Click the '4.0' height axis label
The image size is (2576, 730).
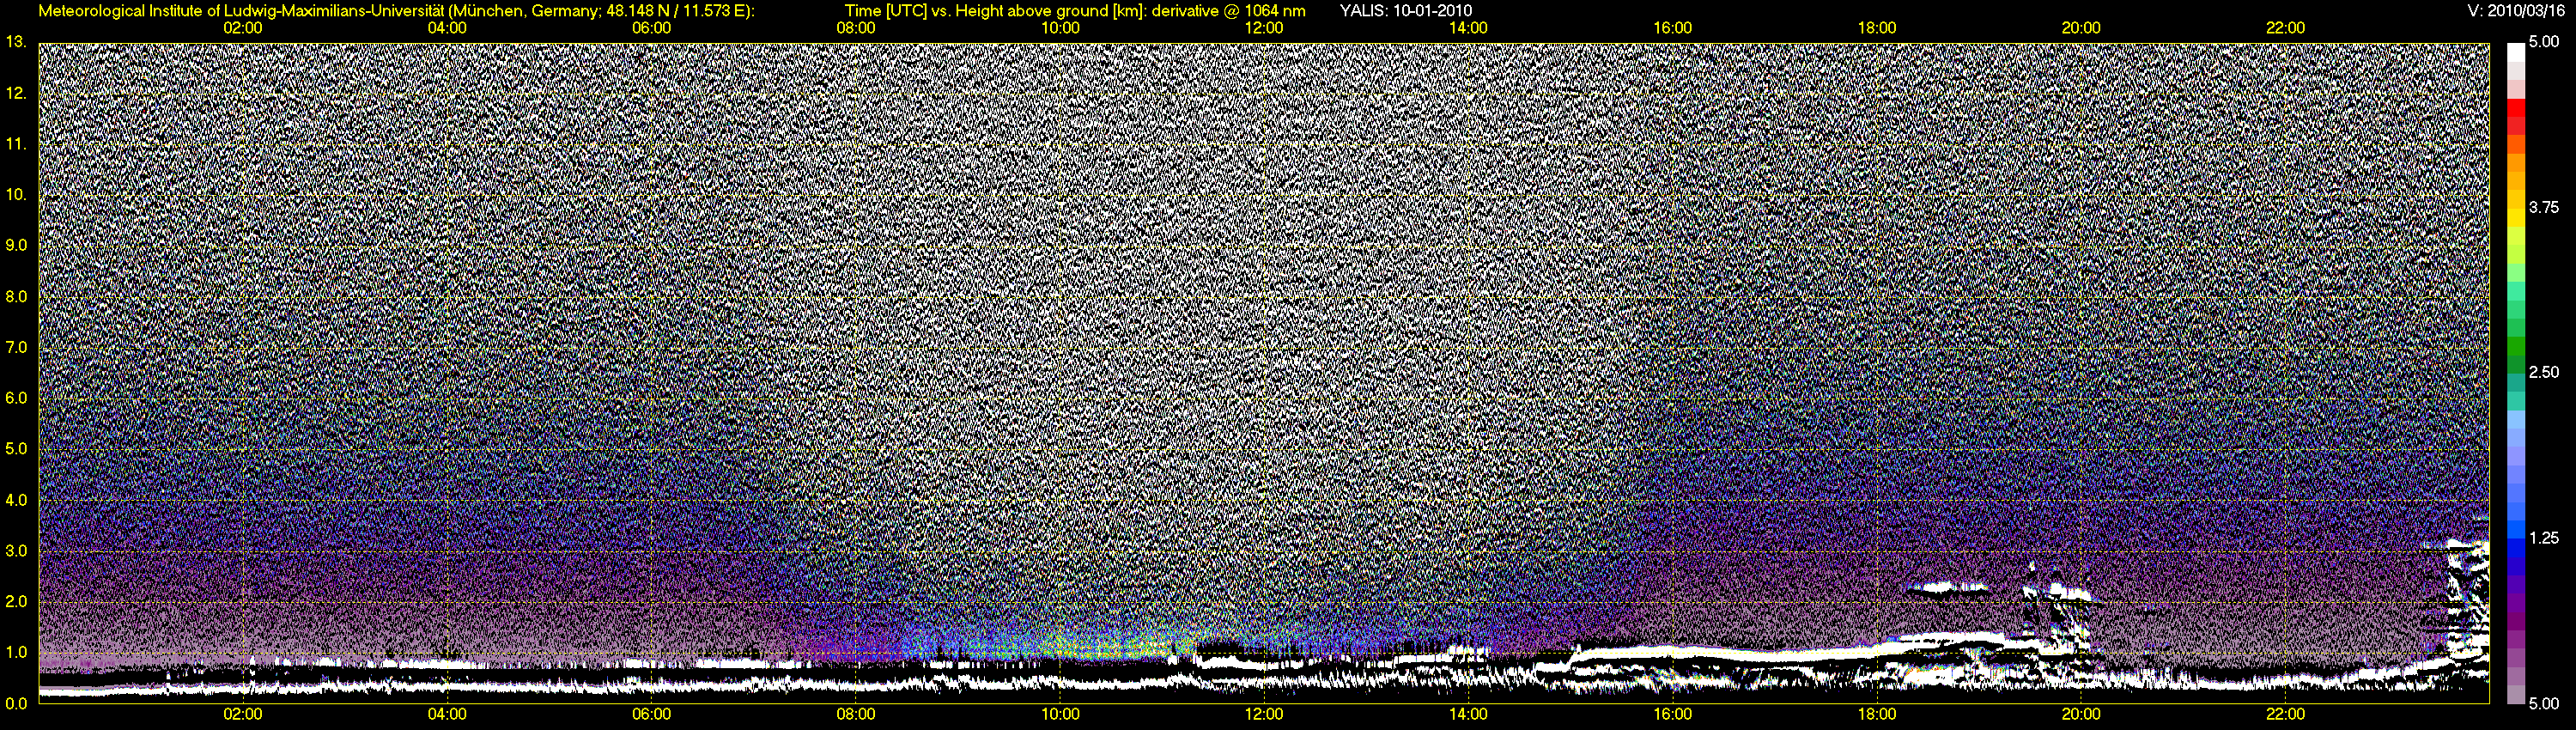[x=15, y=500]
